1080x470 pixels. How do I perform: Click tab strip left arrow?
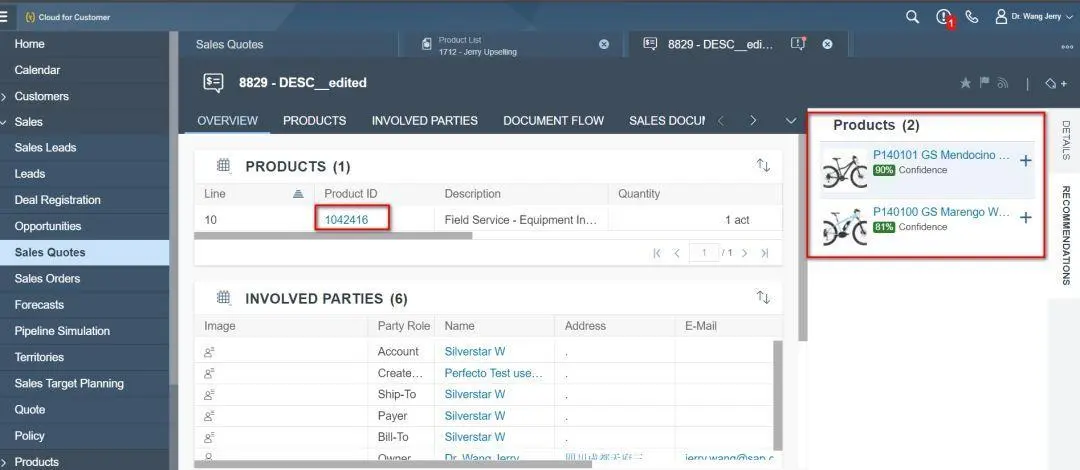[x=720, y=121]
